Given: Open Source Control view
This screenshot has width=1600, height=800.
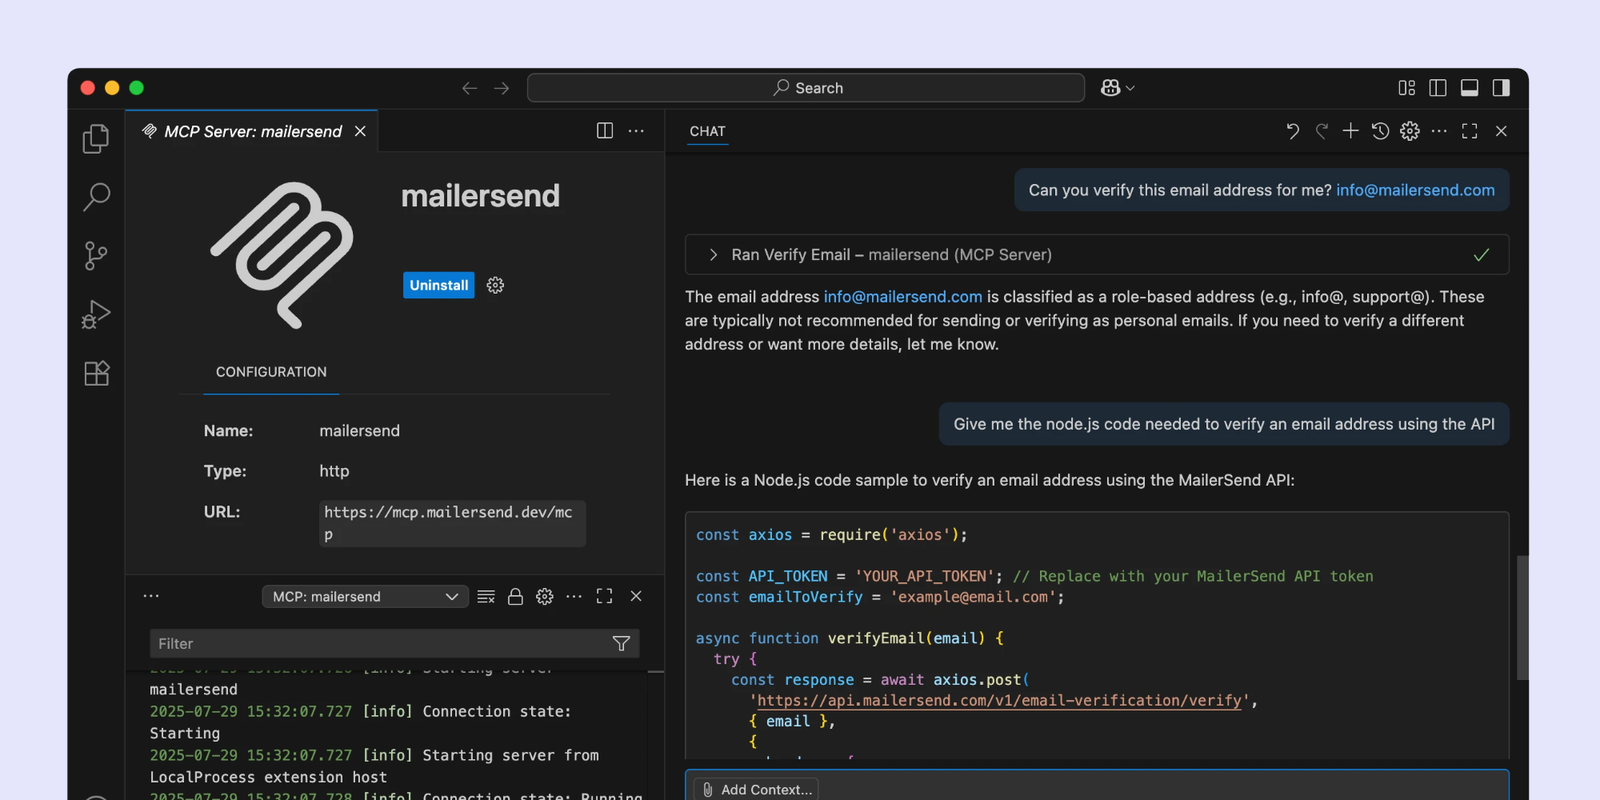Looking at the screenshot, I should [96, 256].
